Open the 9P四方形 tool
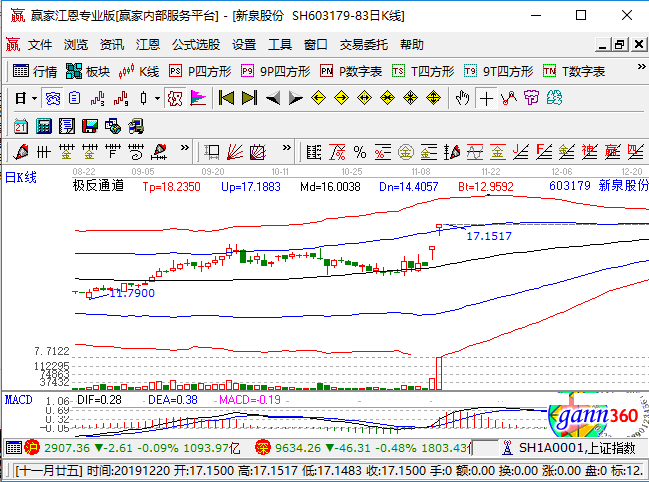This screenshot has height=482, width=649. tap(276, 72)
